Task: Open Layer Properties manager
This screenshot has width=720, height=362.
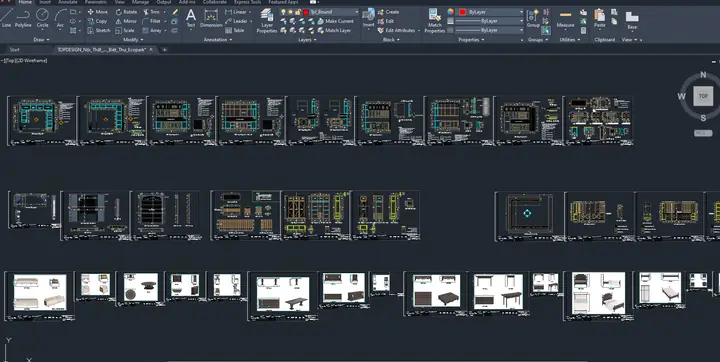Action: pos(267,21)
